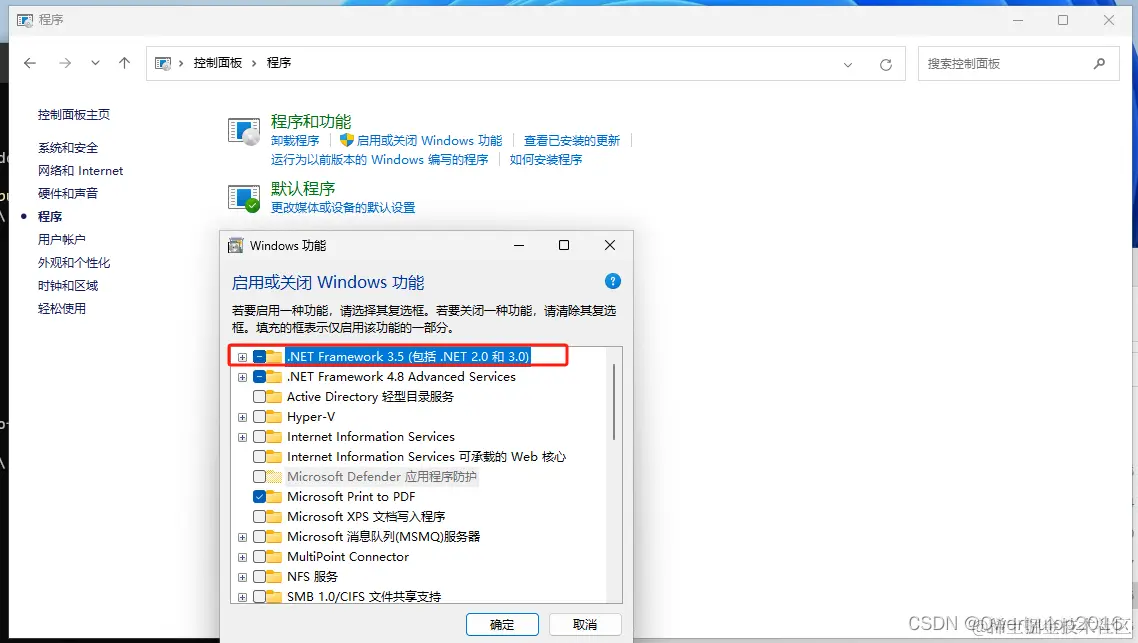Screen dimensions: 1138x643
Task: Expand the .NET Framework 3.5 tree node
Action: point(241,357)
